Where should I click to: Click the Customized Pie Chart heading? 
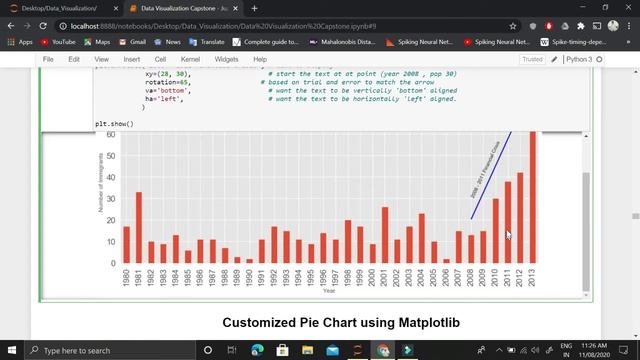(x=341, y=322)
